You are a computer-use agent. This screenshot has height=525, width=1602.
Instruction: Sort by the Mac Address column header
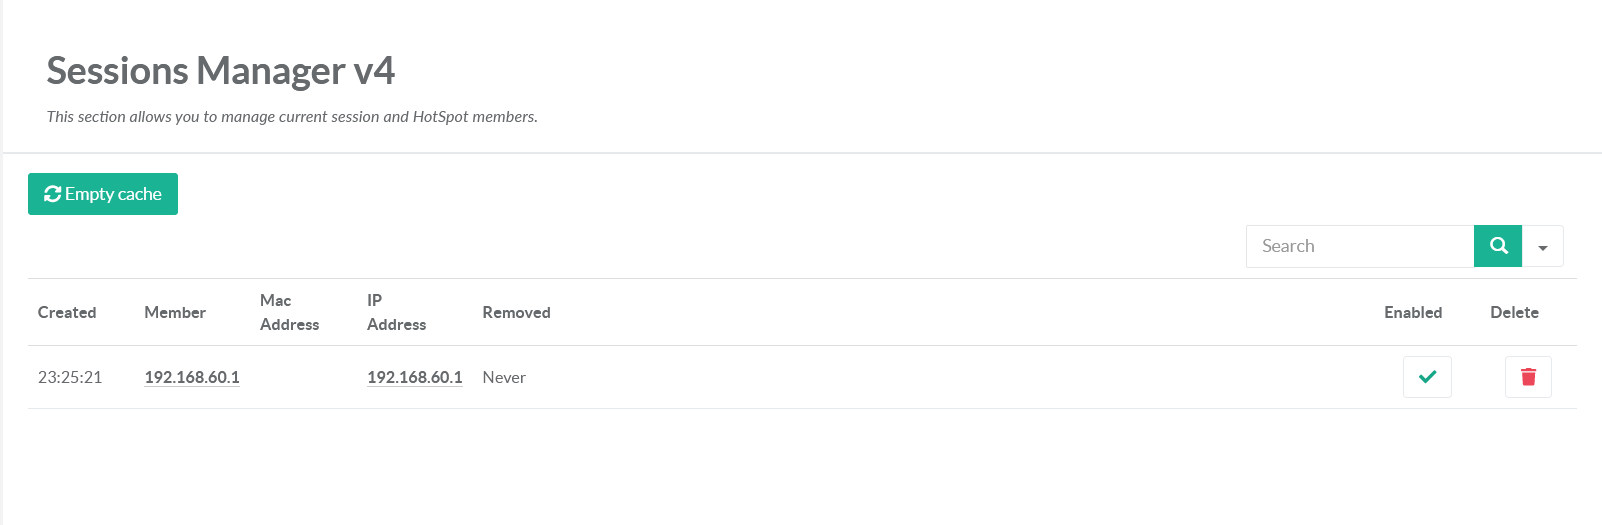click(x=289, y=312)
